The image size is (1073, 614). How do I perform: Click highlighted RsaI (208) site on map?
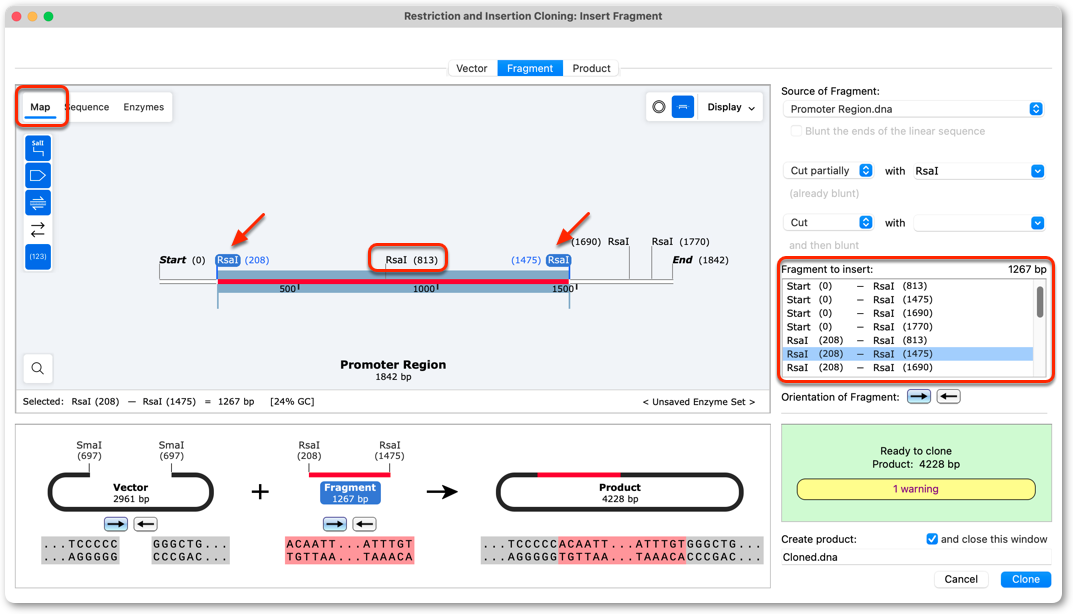coord(228,260)
